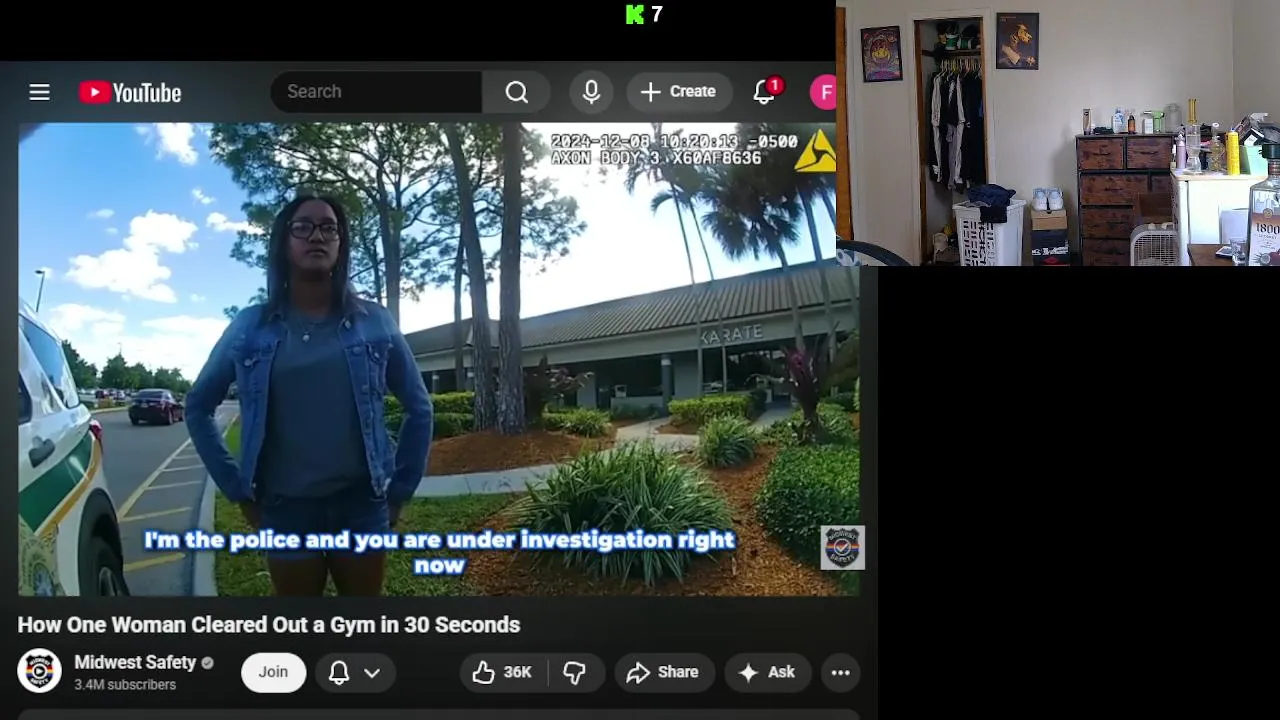Open Midwest Safety channel avatar
Screen dimensions: 1280x720
pyautogui.click(x=39, y=671)
